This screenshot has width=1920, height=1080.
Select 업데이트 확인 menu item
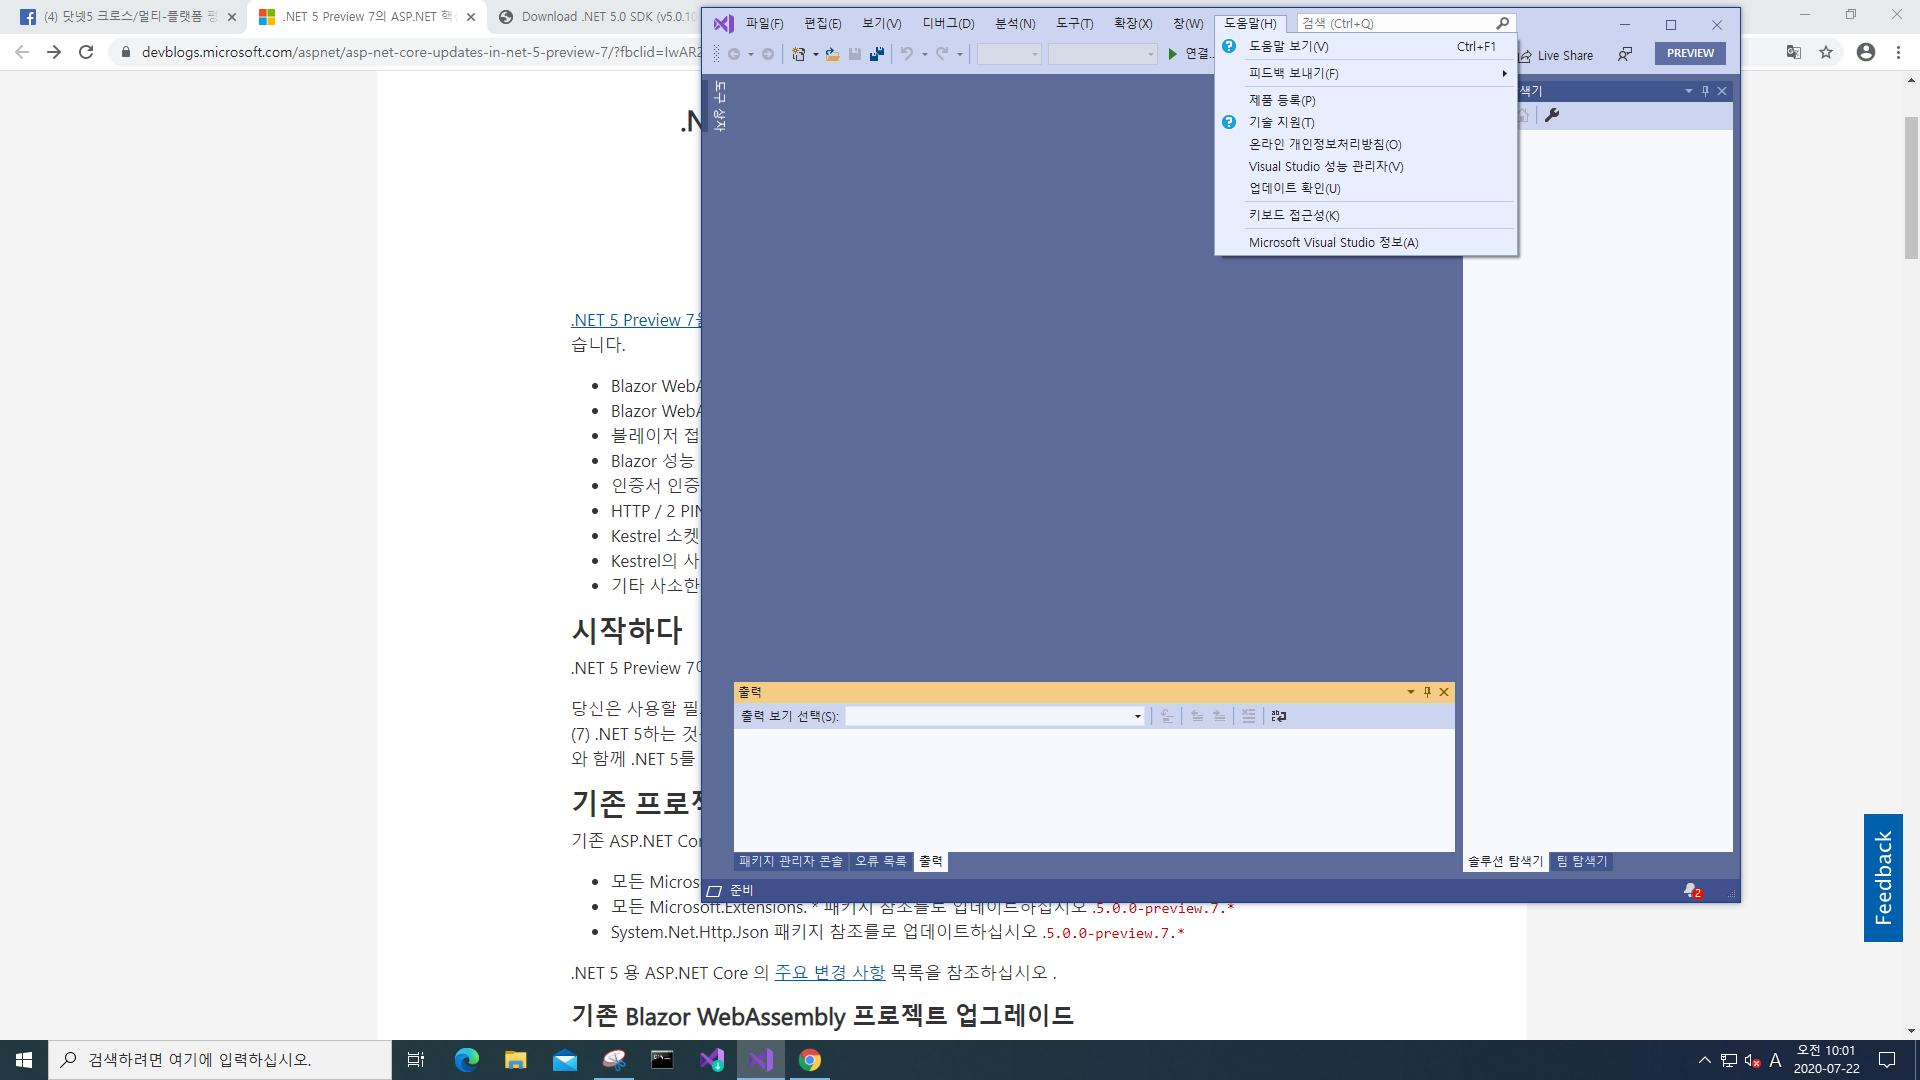[1294, 188]
